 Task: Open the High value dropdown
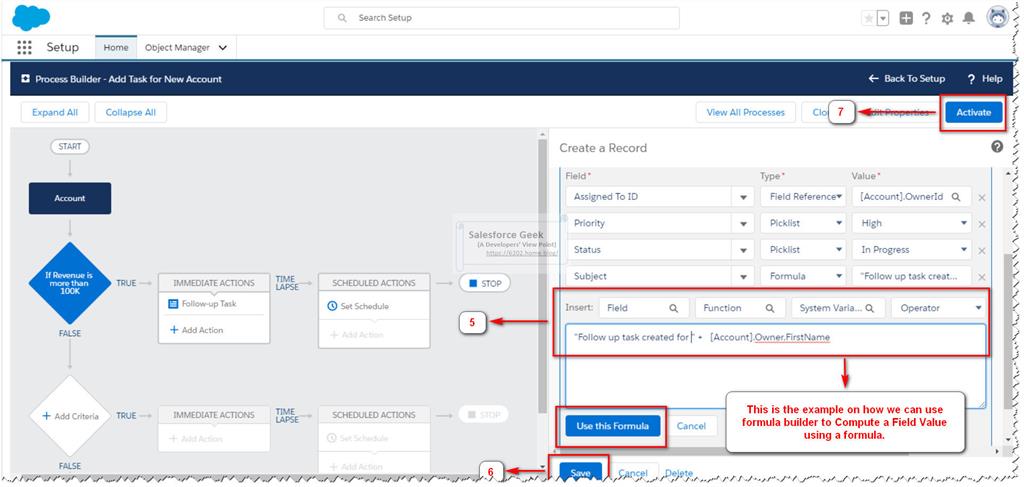(912, 223)
